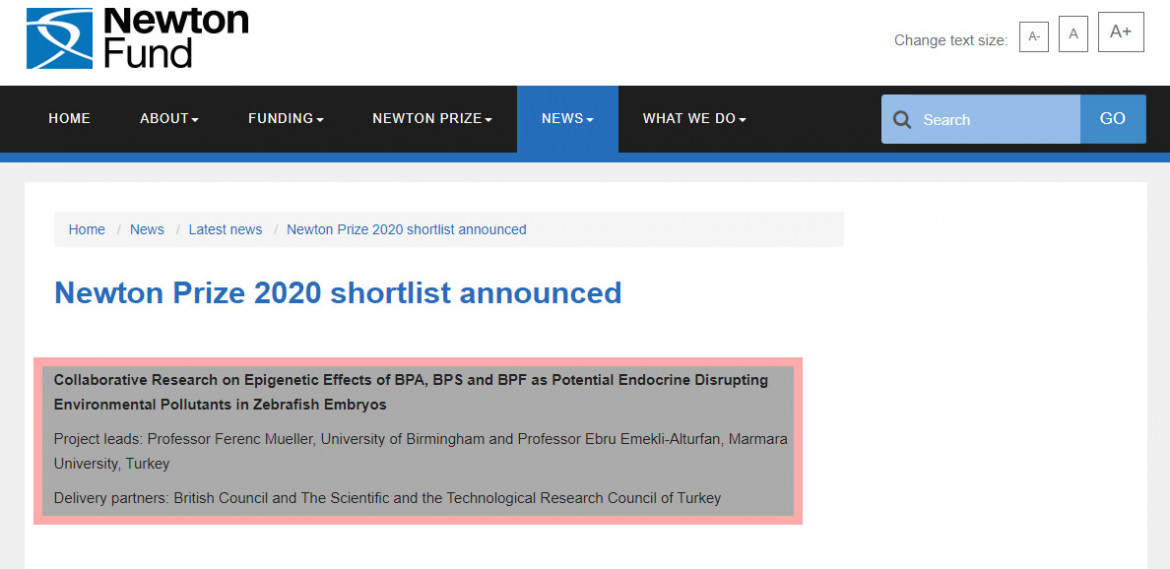Click the Newton Fund logo
This screenshot has width=1170, height=569.
137,38
